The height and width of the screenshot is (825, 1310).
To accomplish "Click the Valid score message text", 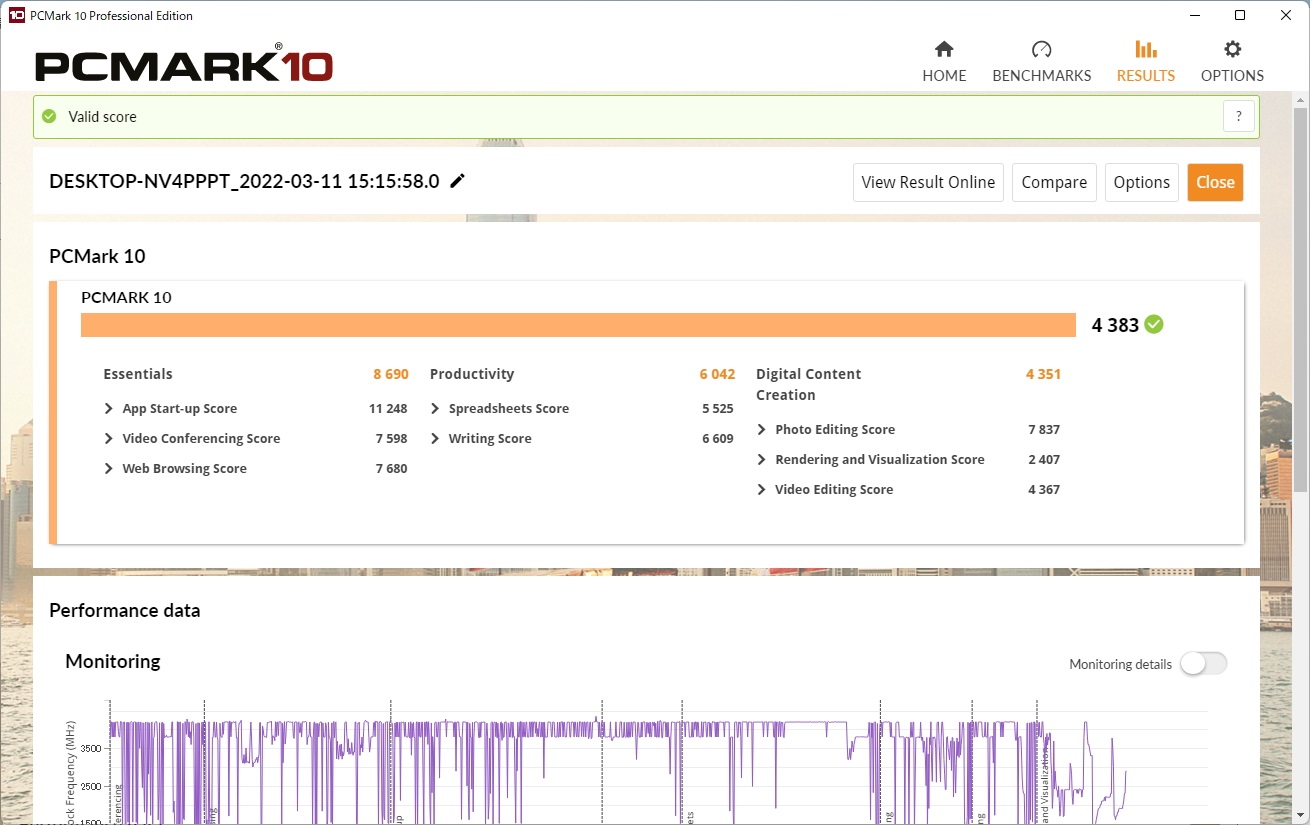I will 102,117.
